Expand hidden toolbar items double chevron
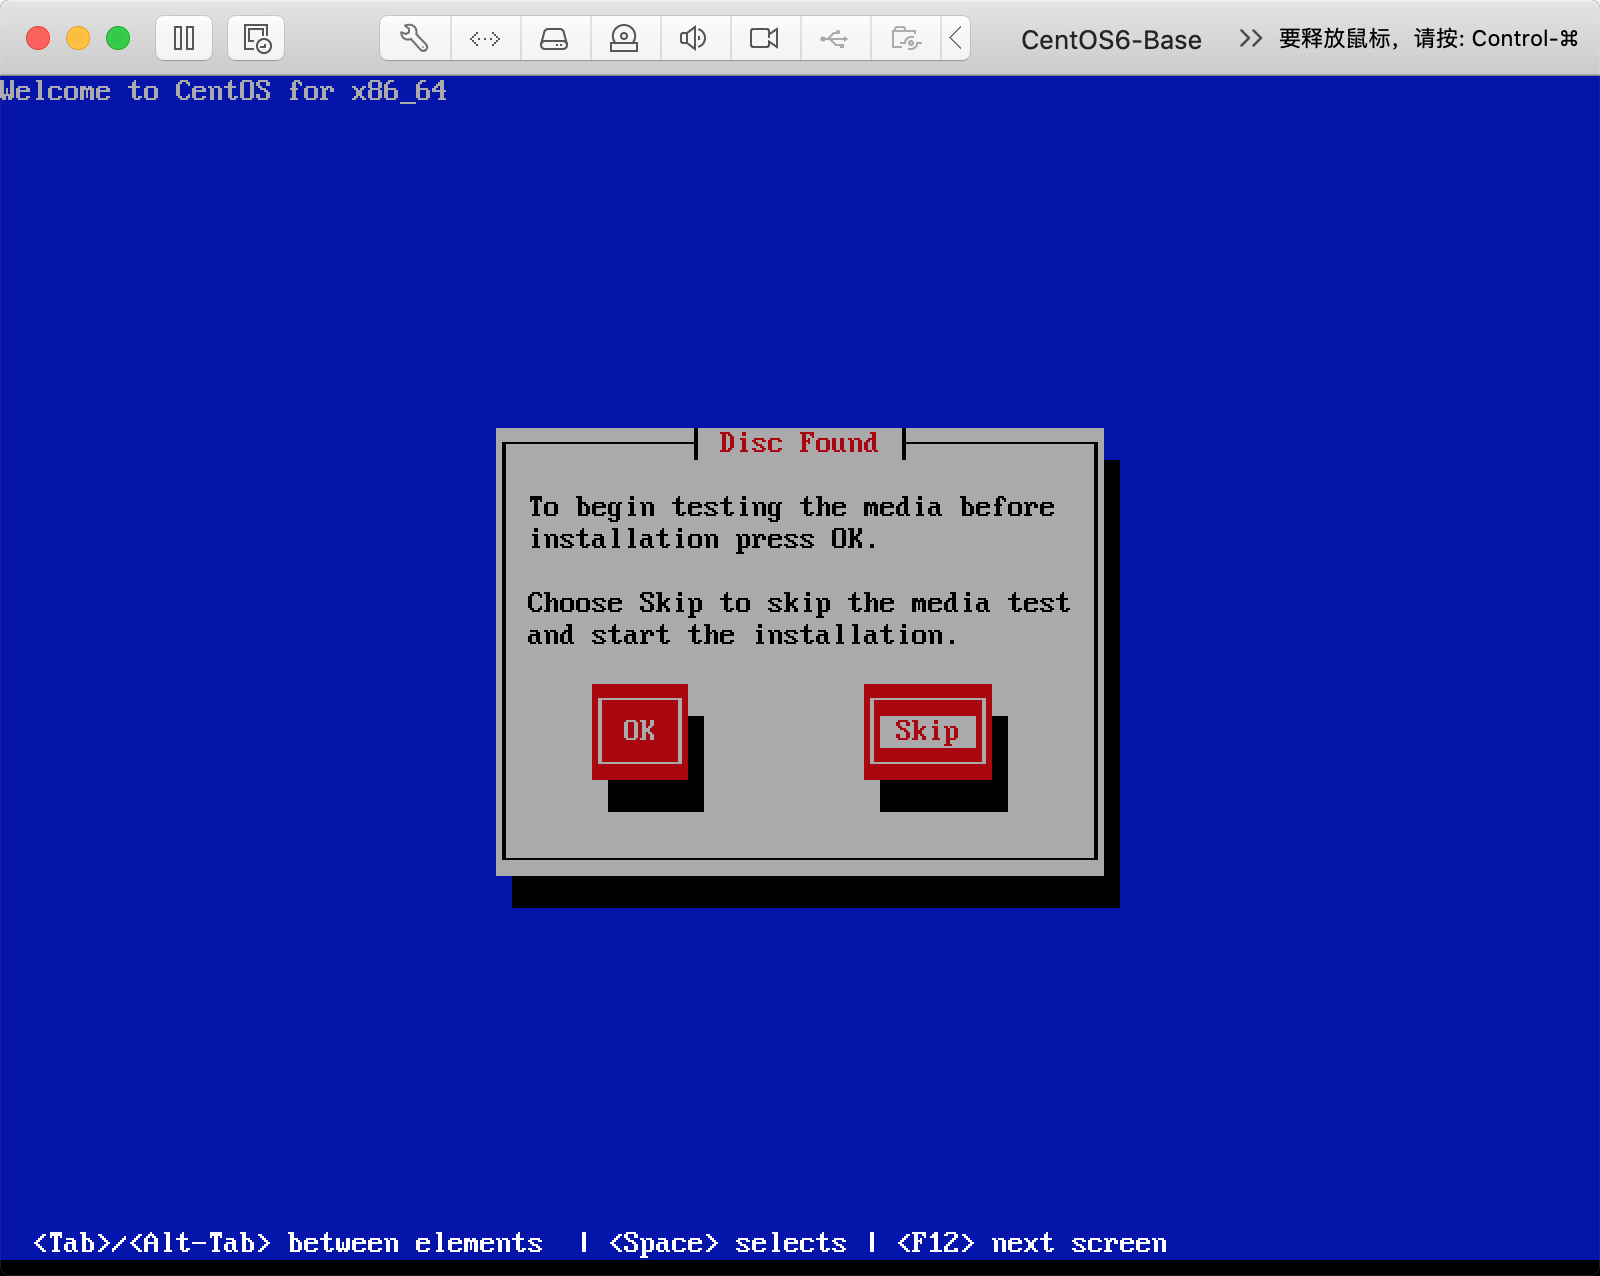Image resolution: width=1600 pixels, height=1276 pixels. [x=1250, y=39]
